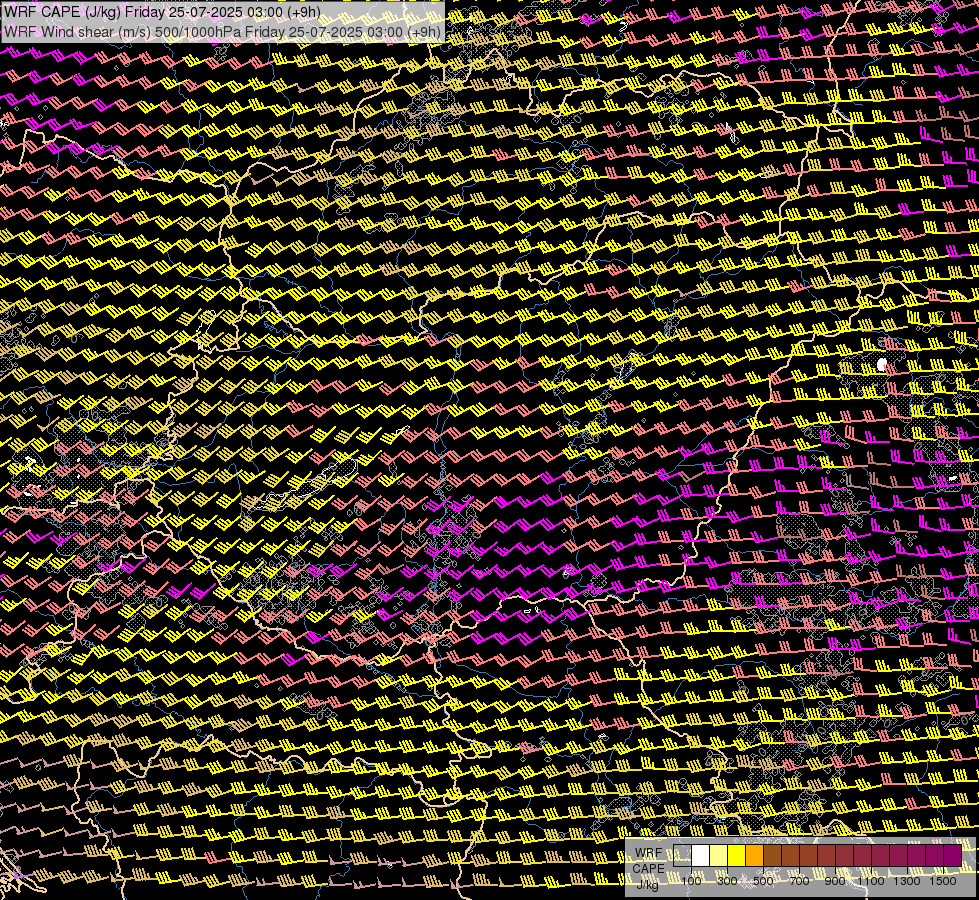
Task: Click the 1100 legend value label
Action: (870, 881)
